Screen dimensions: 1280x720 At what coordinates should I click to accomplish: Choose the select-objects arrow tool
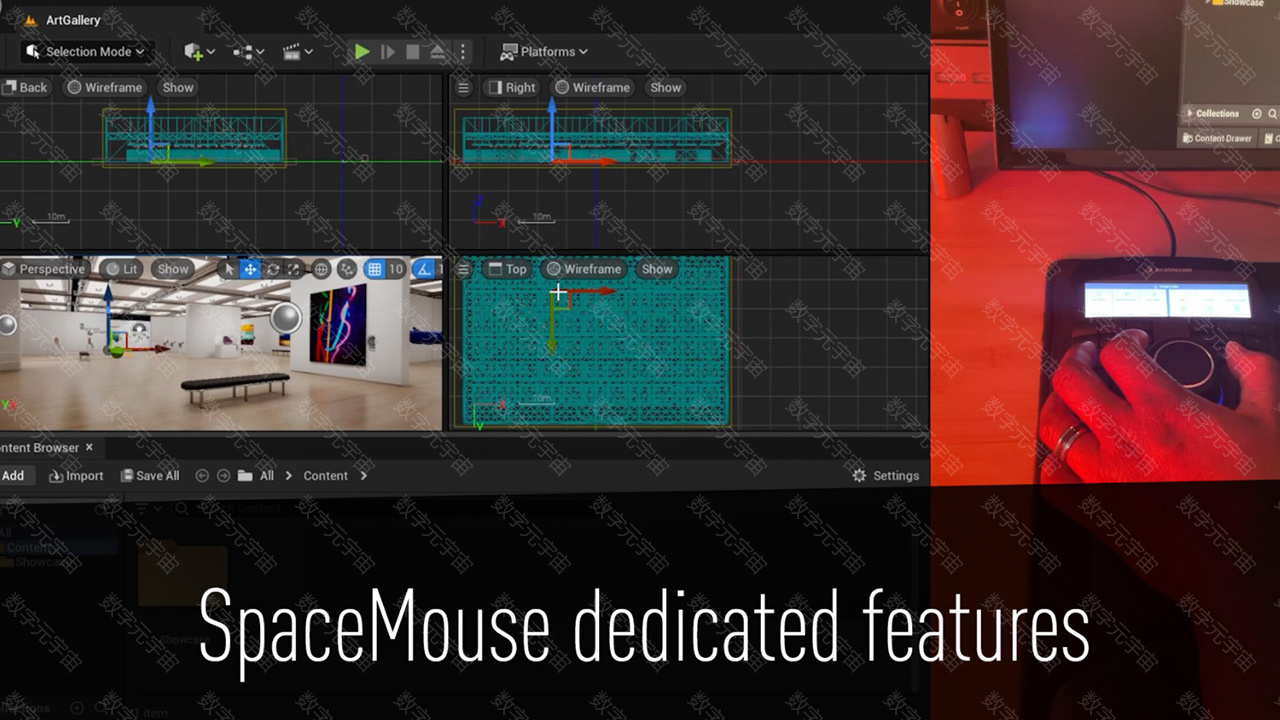pyautogui.click(x=229, y=269)
